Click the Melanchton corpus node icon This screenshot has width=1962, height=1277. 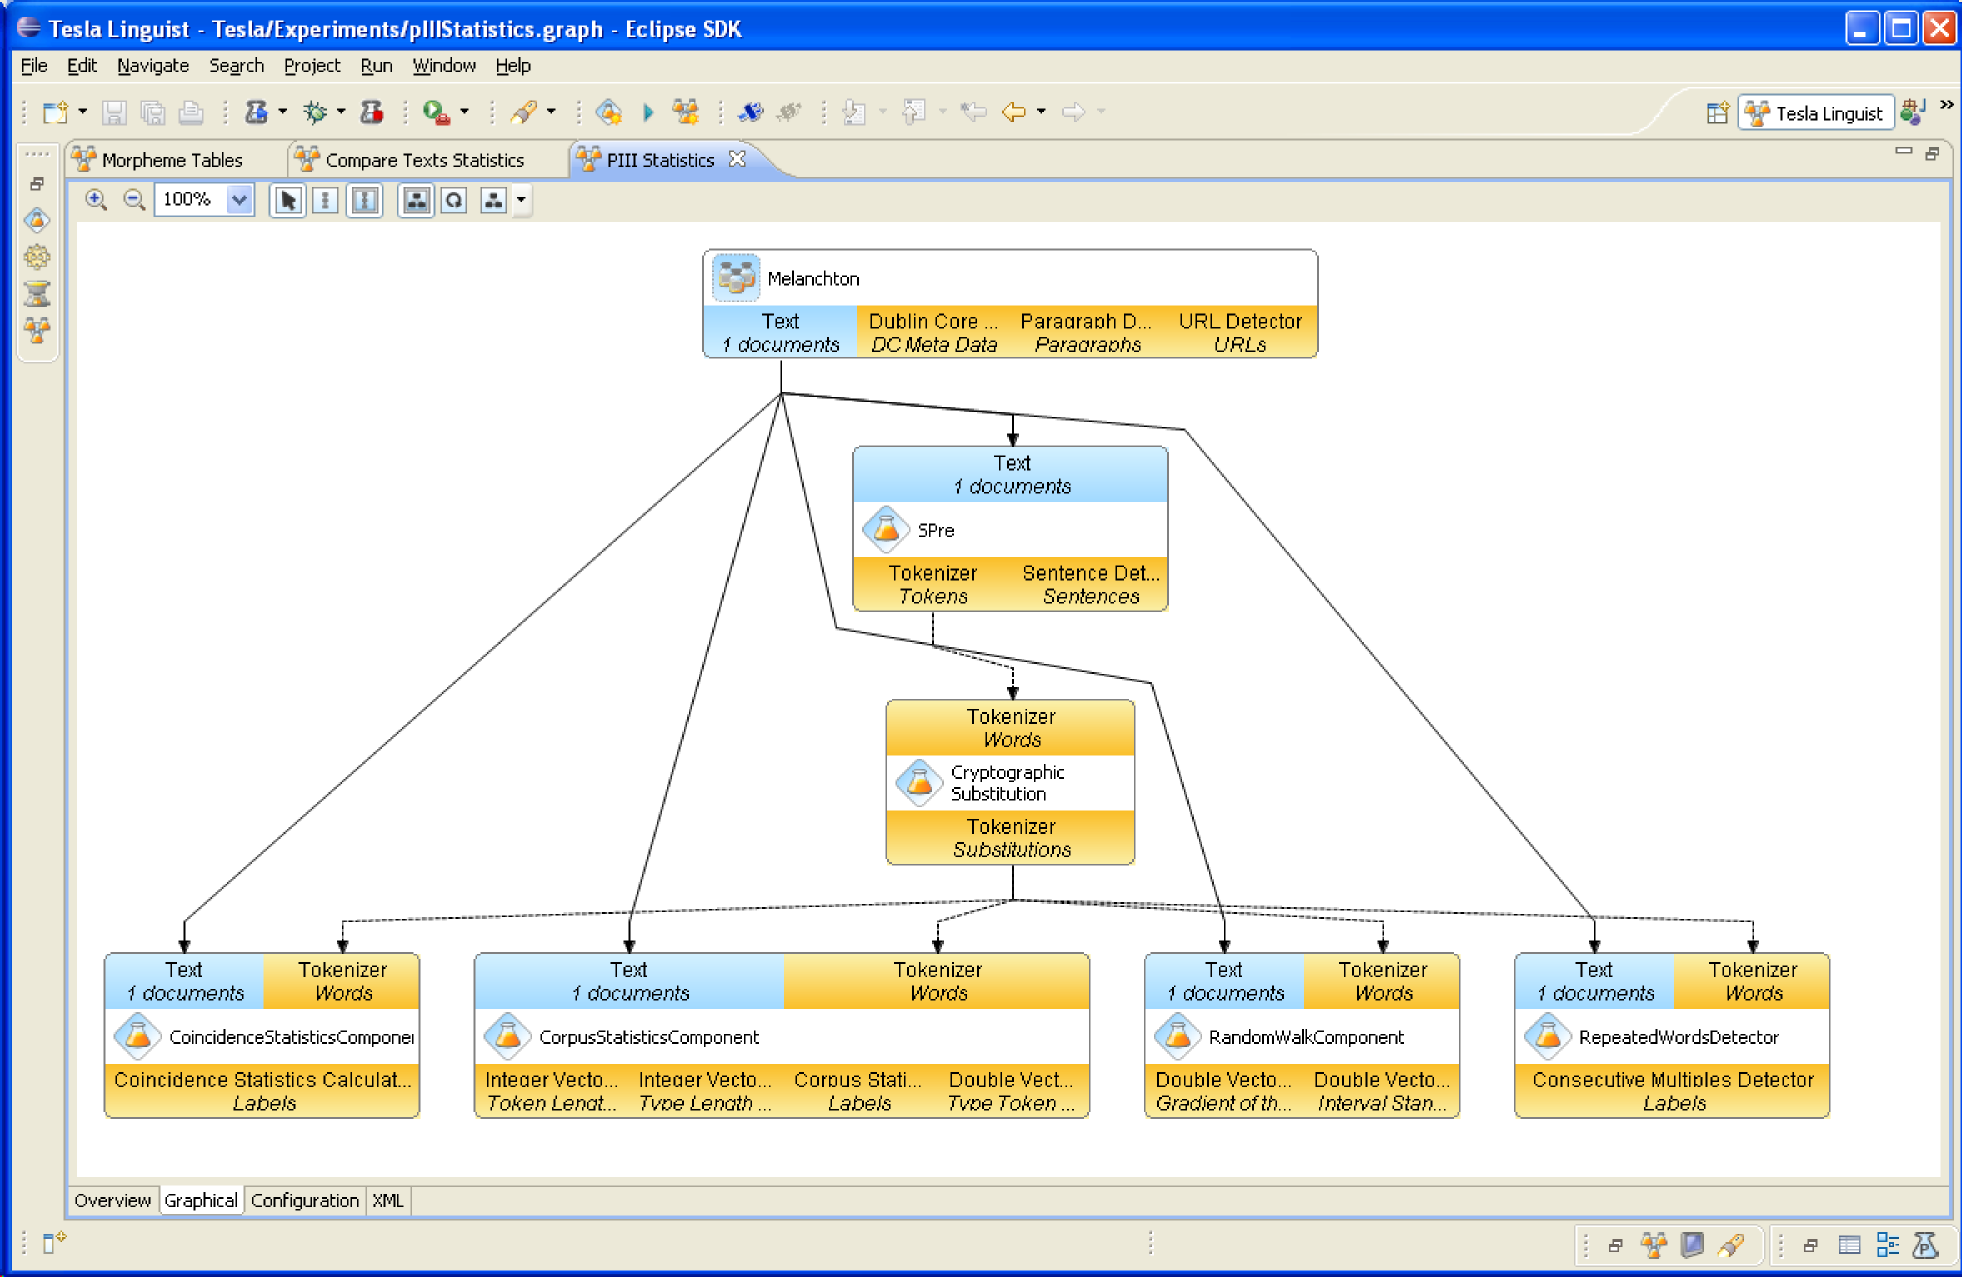(x=735, y=278)
